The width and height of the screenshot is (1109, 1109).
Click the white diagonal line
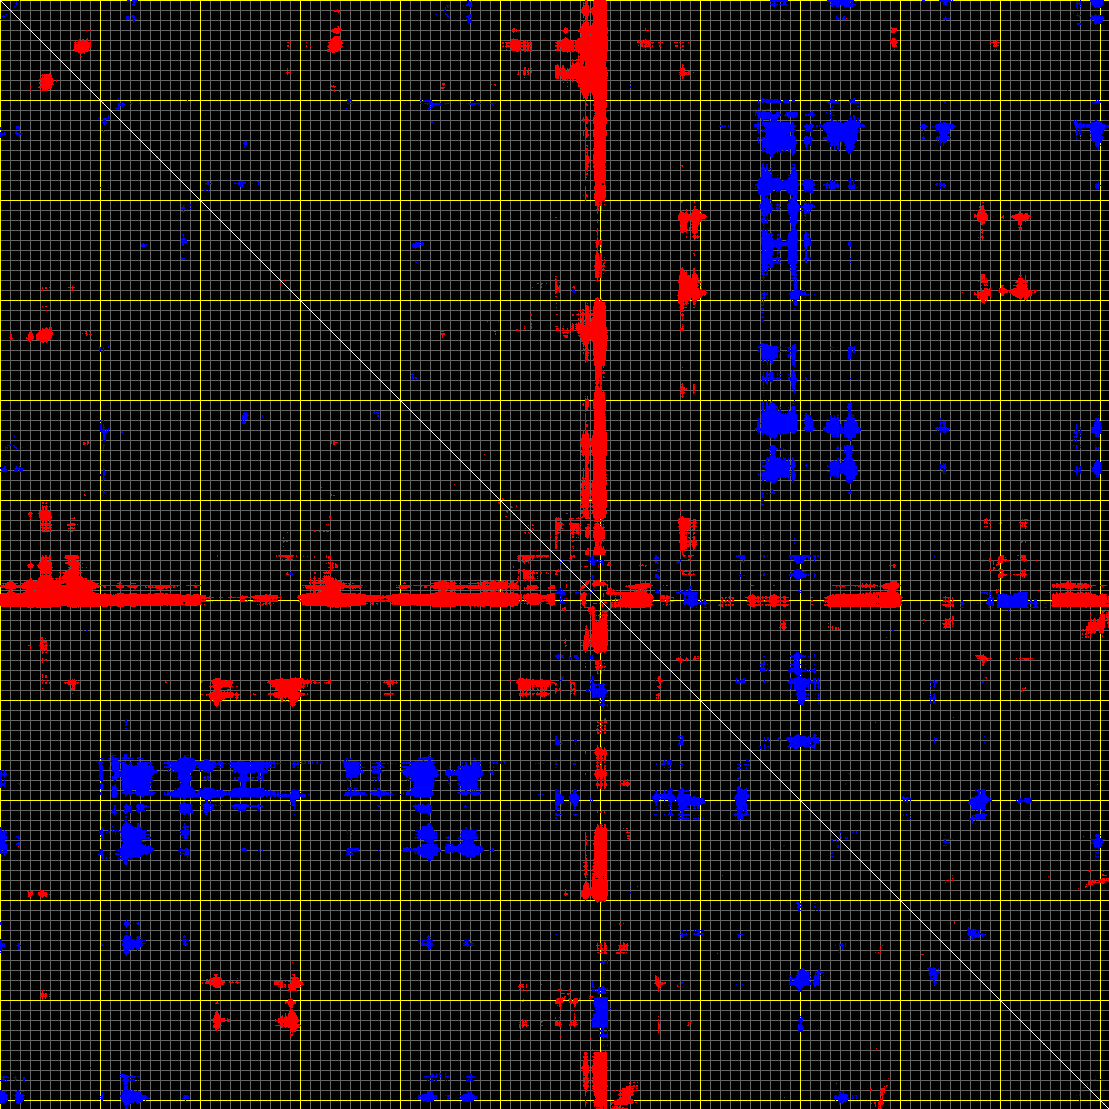(x=300, y=300)
